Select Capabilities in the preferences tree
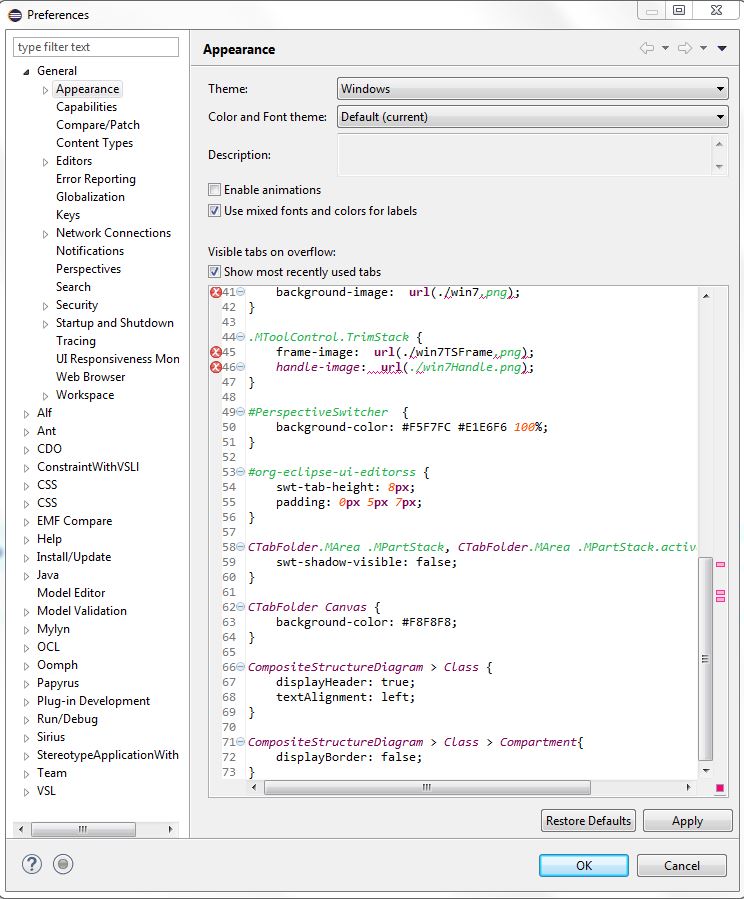The width and height of the screenshot is (744, 899). pos(87,107)
